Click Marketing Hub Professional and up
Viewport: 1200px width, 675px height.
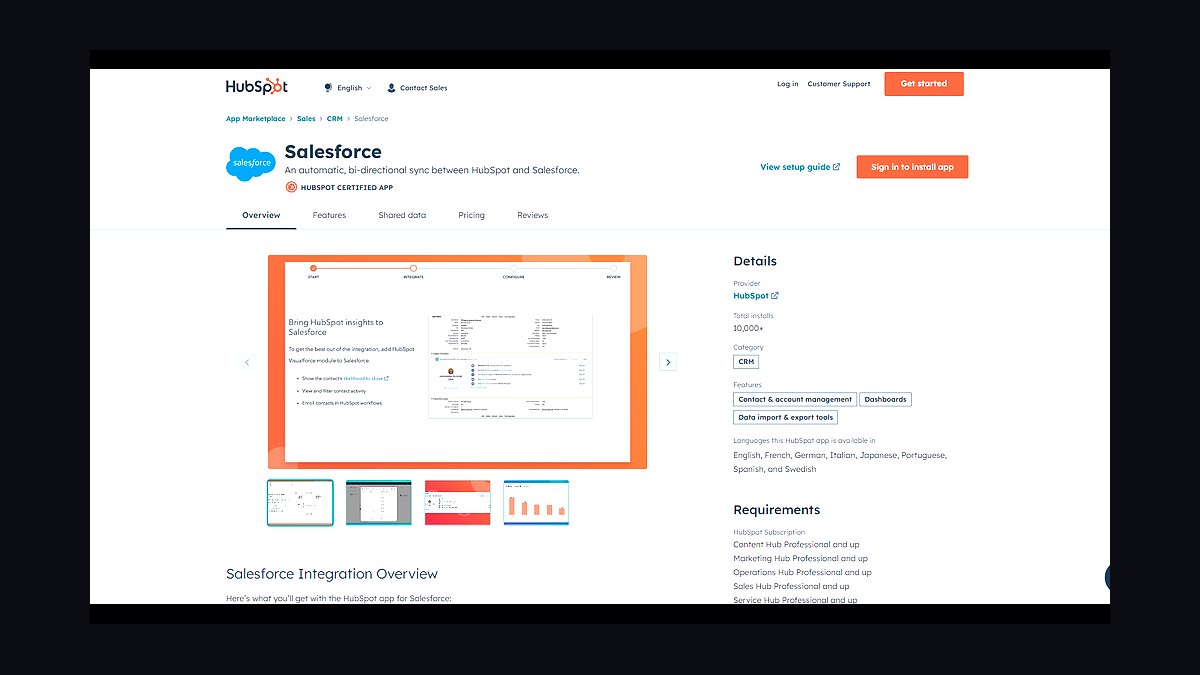(x=800, y=559)
